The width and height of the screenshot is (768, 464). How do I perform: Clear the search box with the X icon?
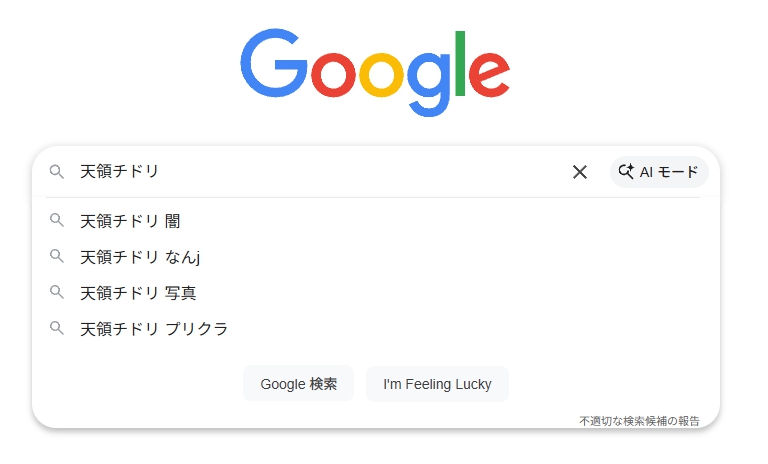(x=579, y=172)
